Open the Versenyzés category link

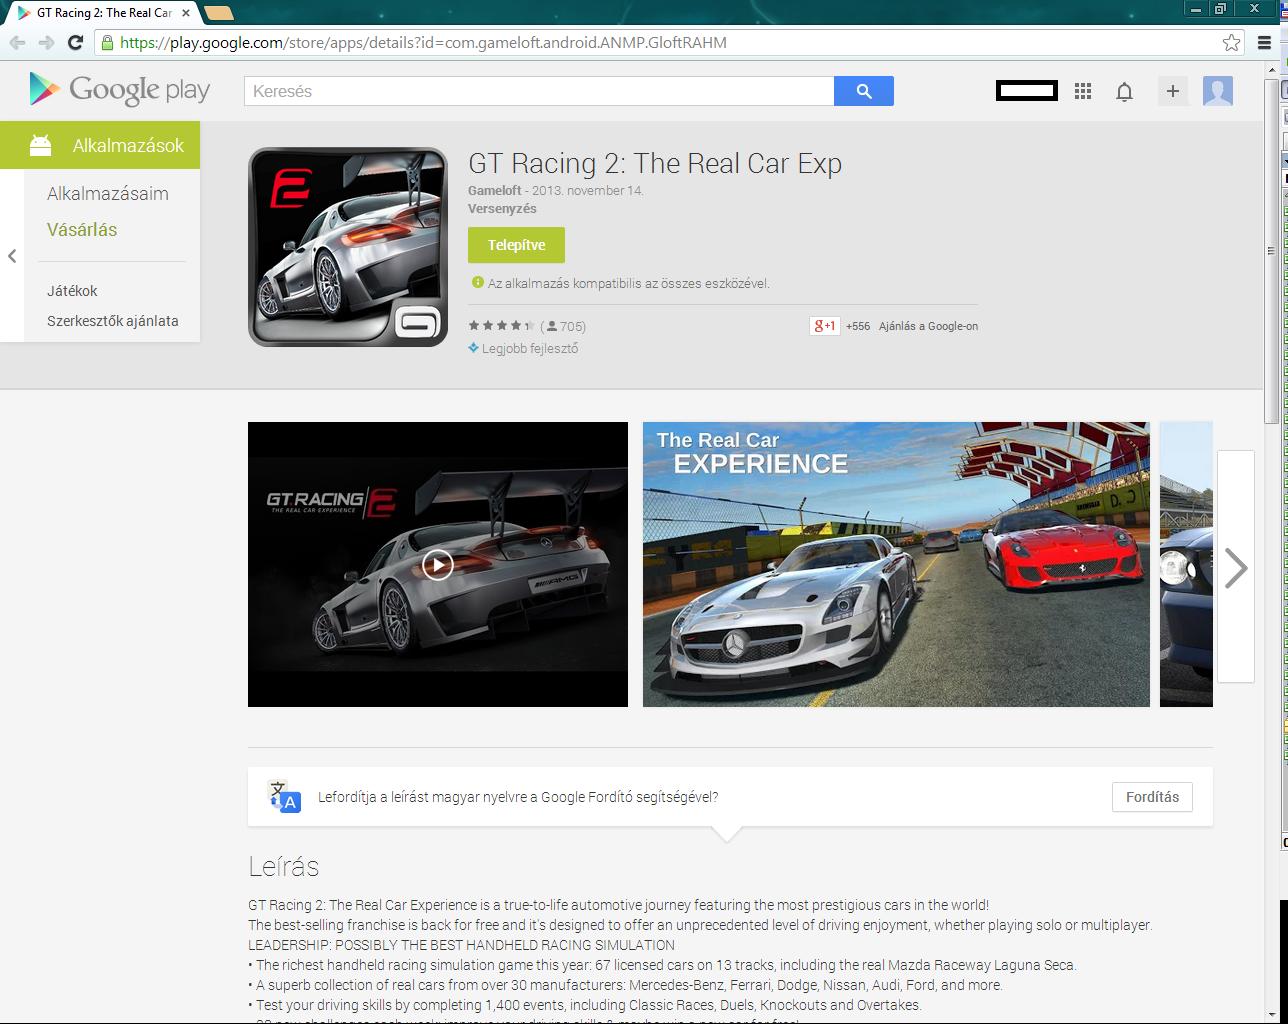coord(502,209)
